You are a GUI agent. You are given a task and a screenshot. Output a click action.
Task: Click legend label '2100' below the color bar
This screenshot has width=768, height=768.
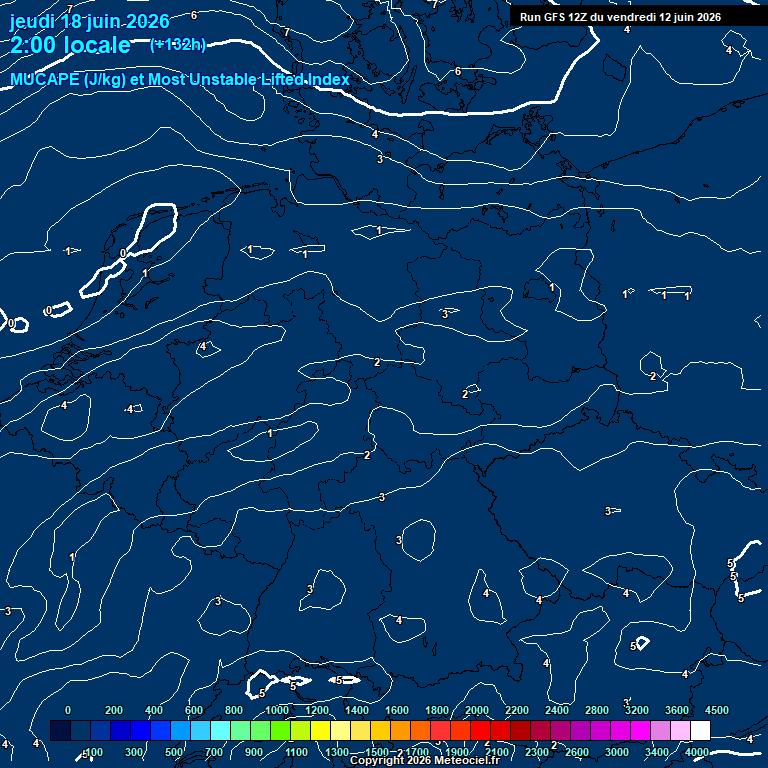click(497, 752)
